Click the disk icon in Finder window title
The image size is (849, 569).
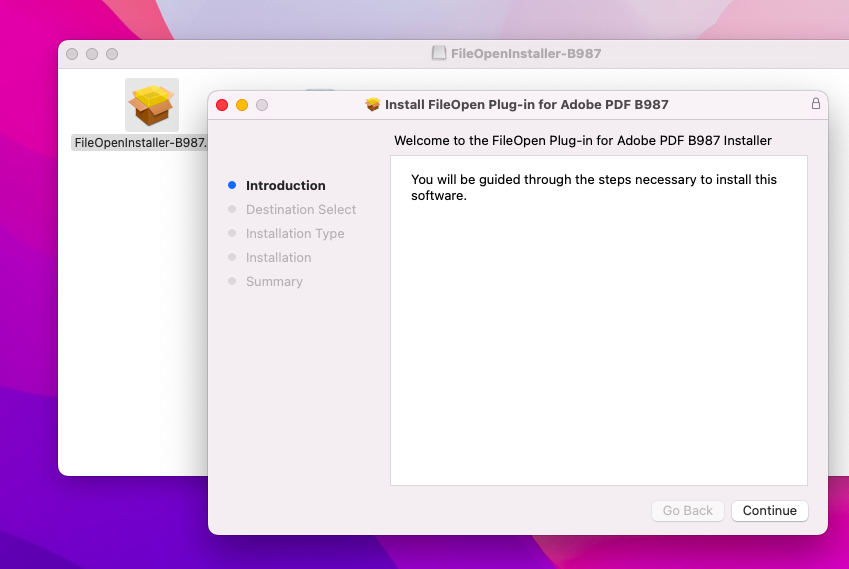pyautogui.click(x=439, y=53)
